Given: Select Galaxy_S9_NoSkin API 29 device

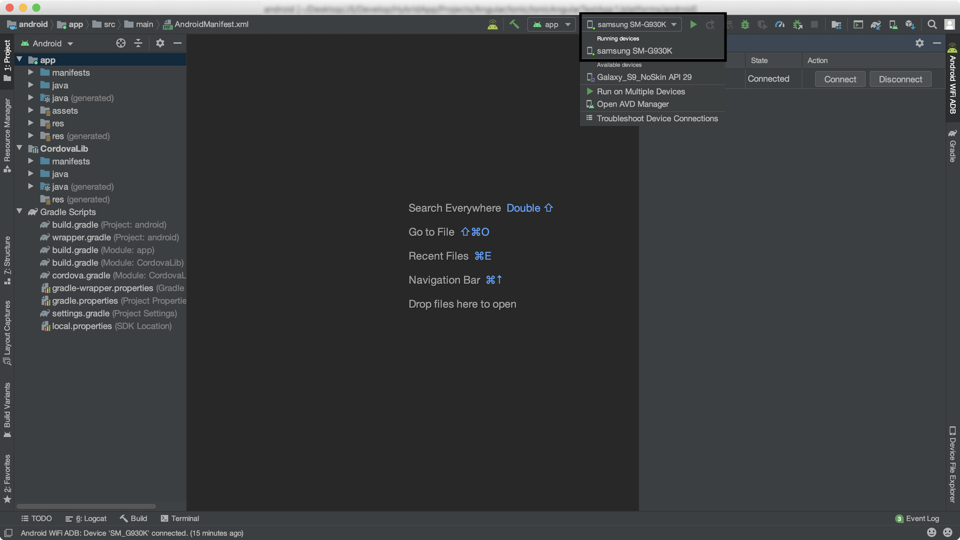Looking at the screenshot, I should point(653,77).
